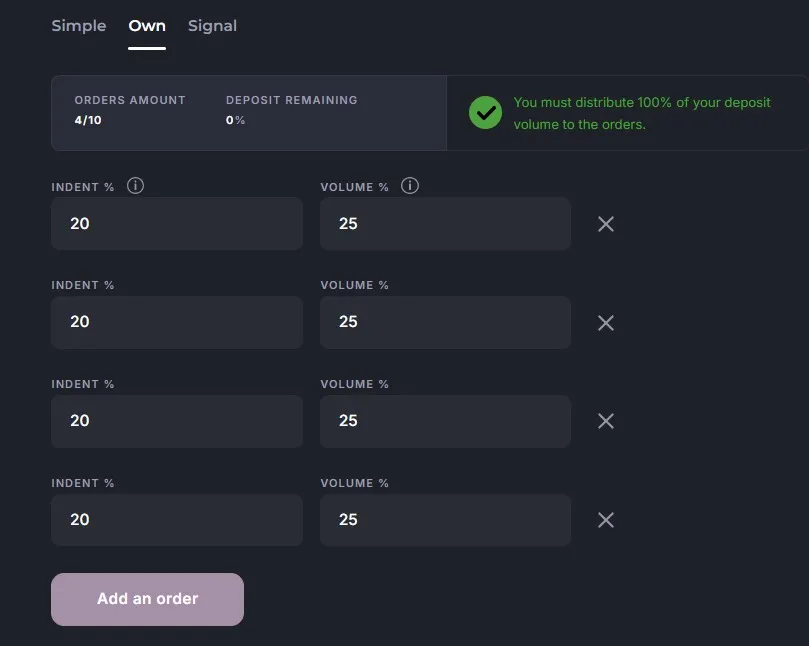Viewport: 809px width, 646px height.
Task: Remove the fourth order row
Action: (605, 520)
